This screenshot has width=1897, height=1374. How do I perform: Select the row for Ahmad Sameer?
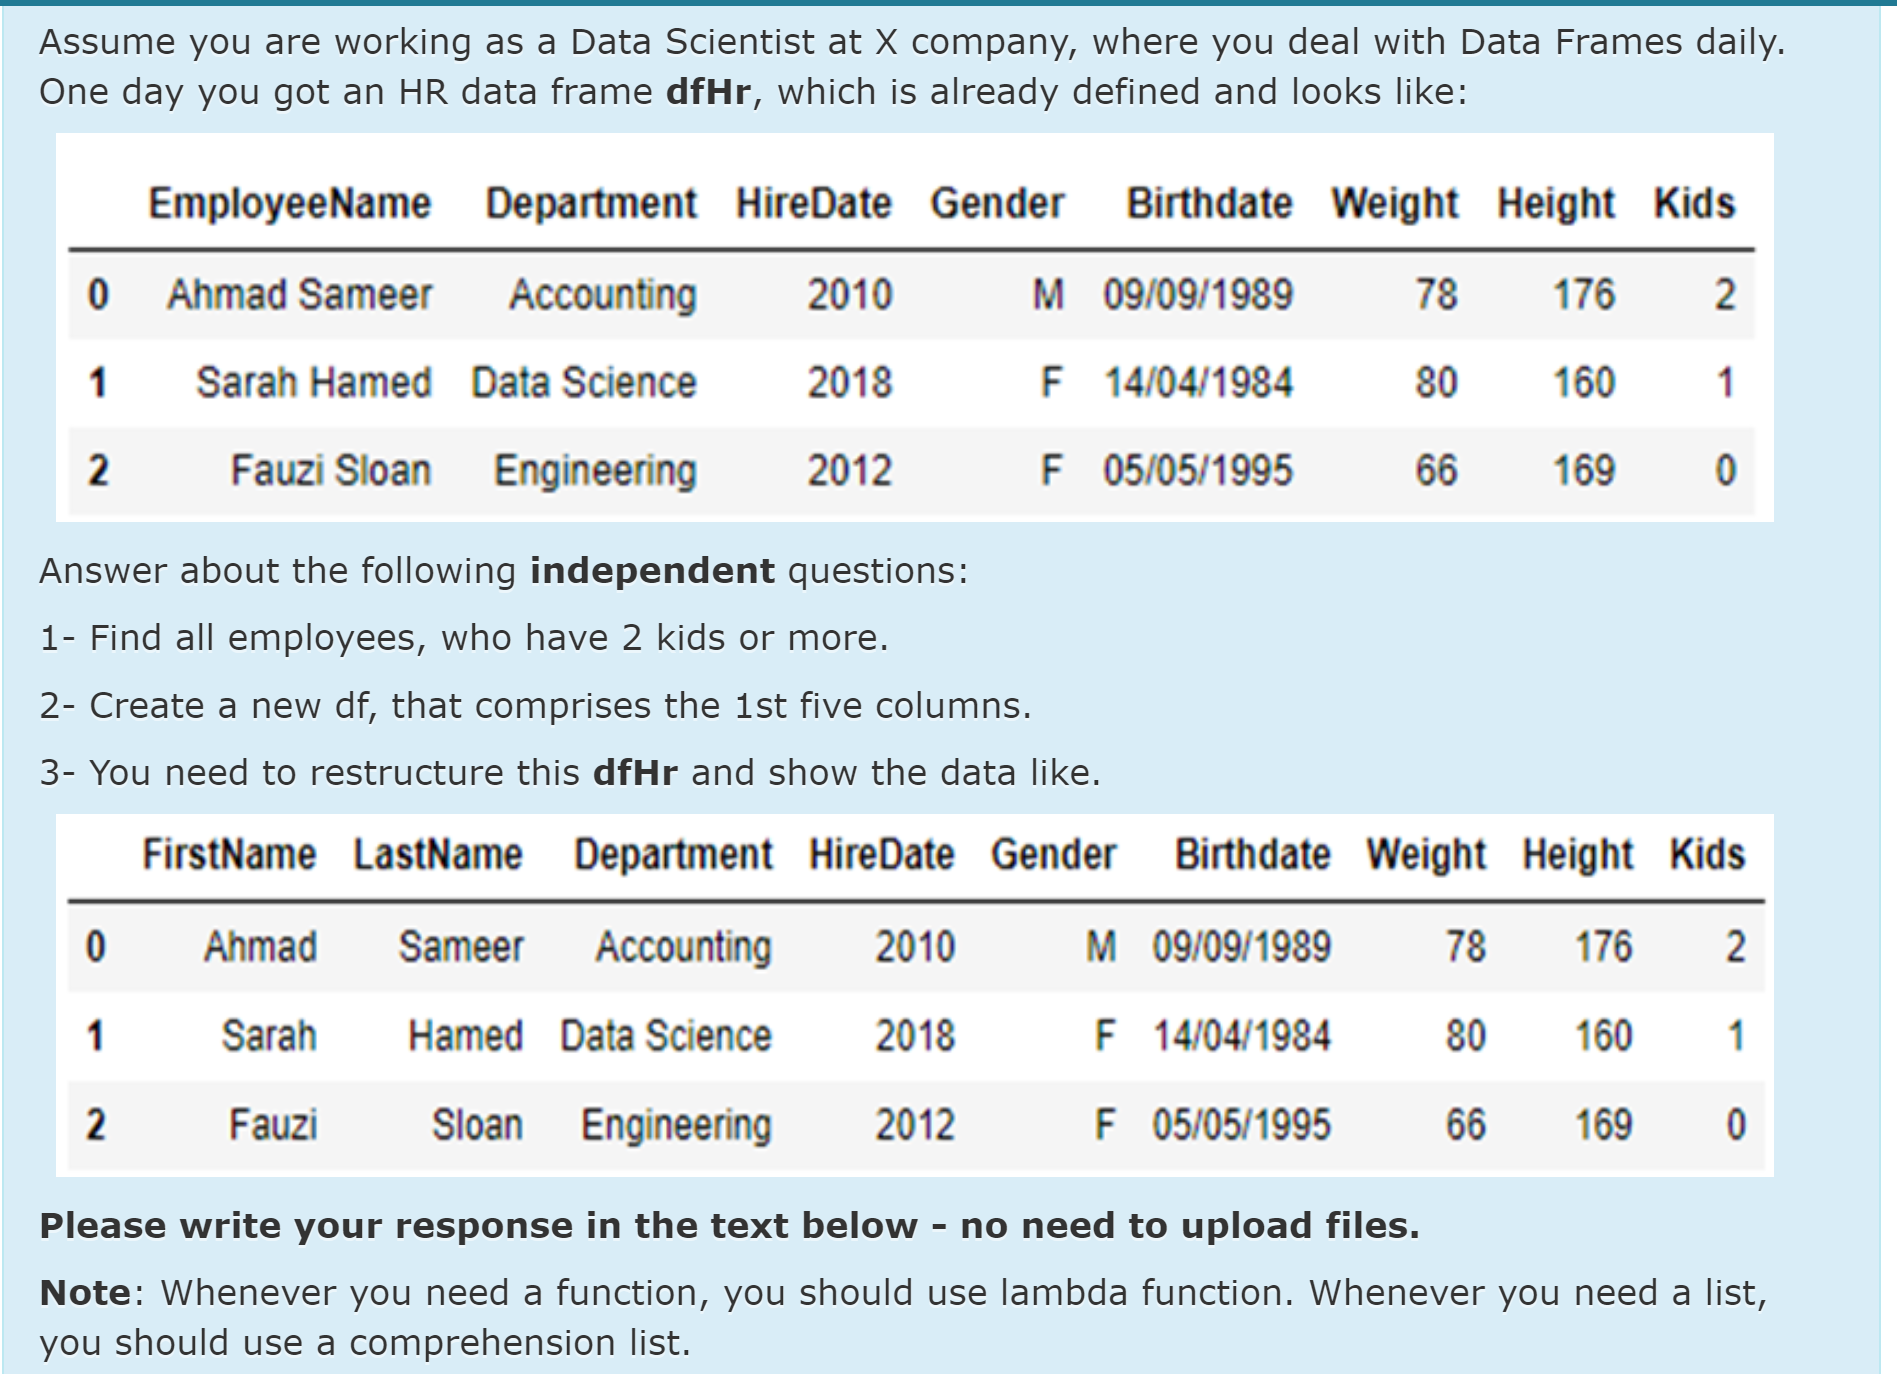click(x=298, y=293)
